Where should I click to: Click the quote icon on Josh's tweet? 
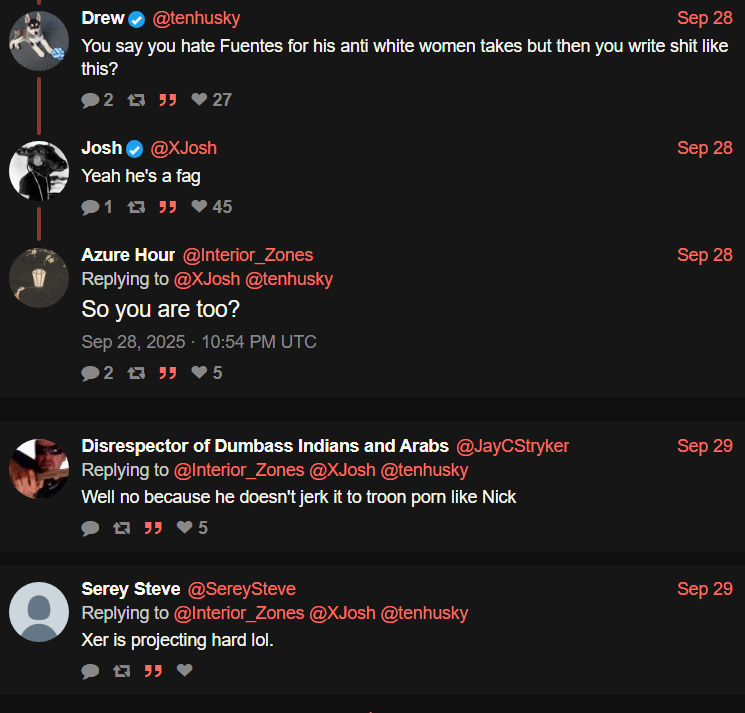pyautogui.click(x=167, y=207)
